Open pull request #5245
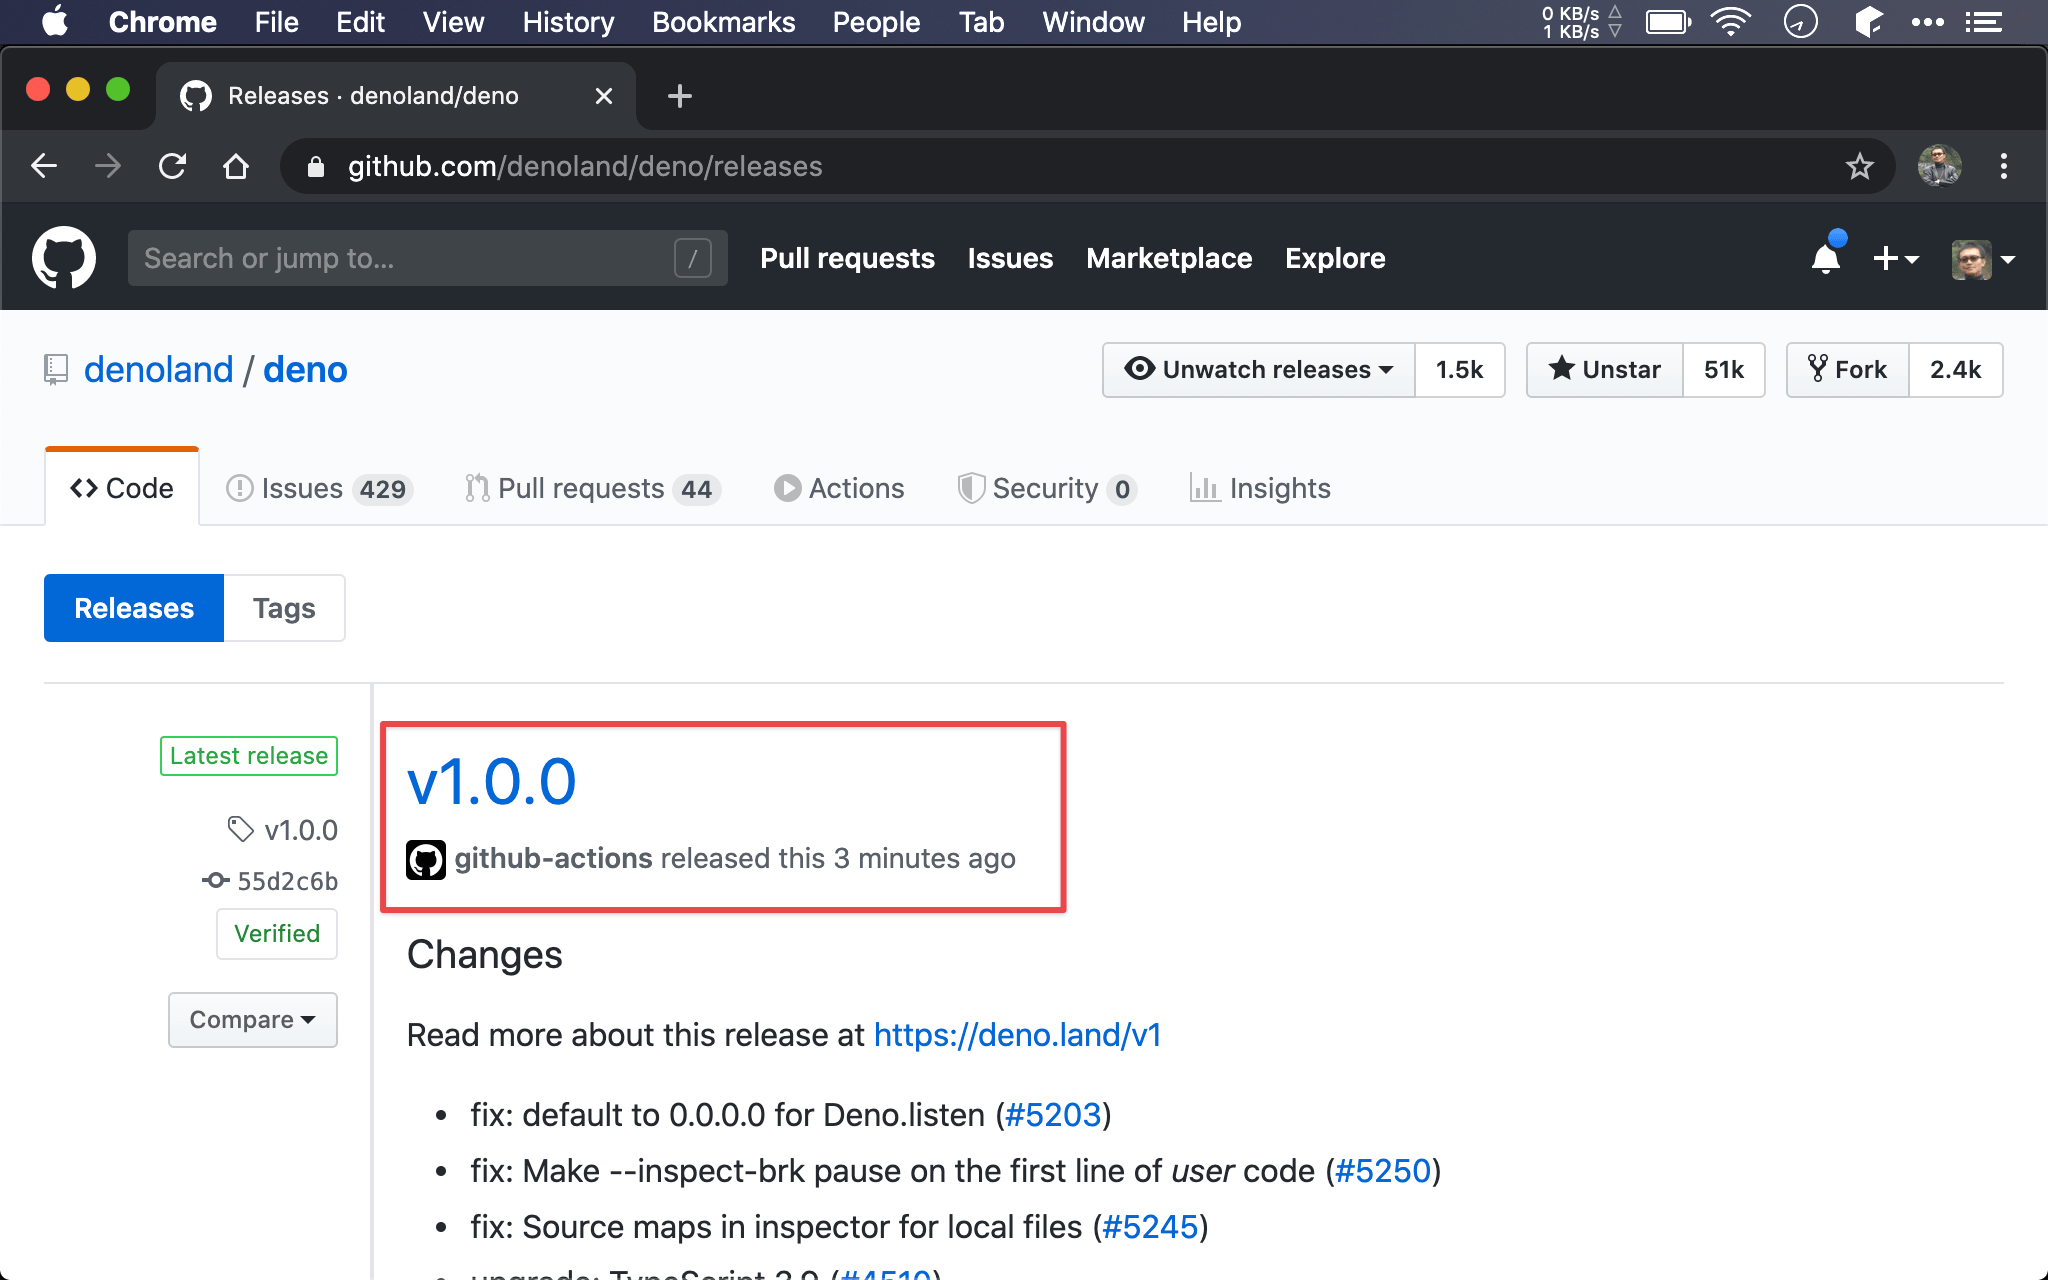 (1150, 1226)
